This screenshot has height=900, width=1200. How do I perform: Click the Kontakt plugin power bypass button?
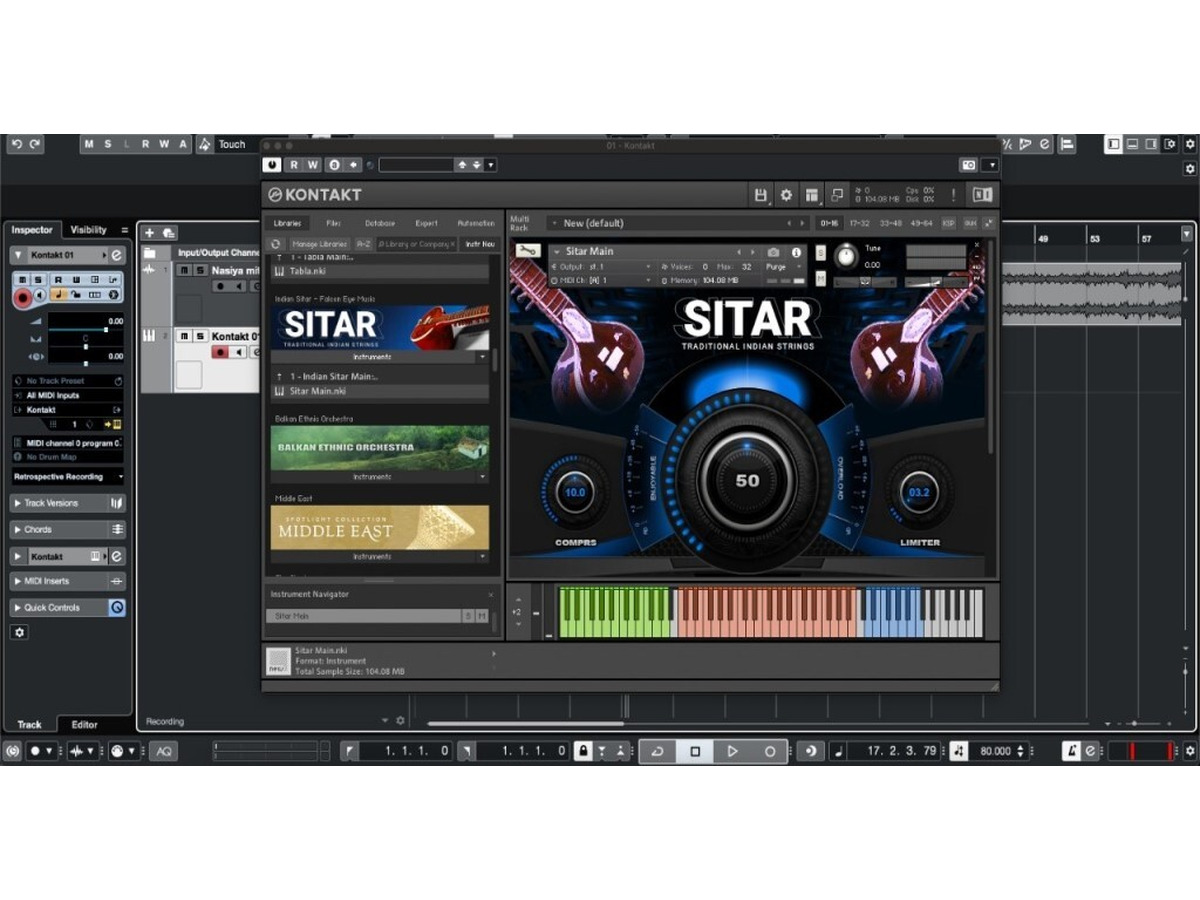272,165
